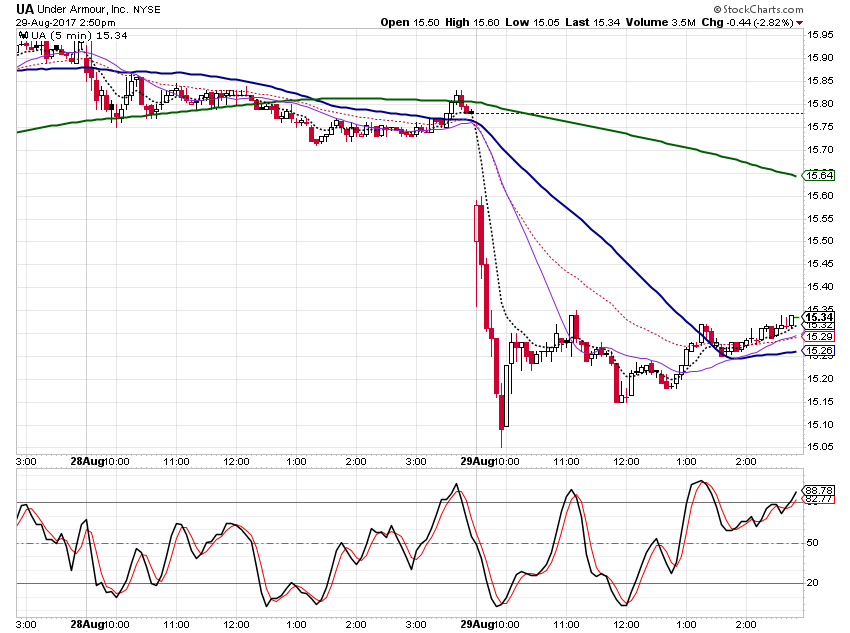Click the 15.10 price axis label

coord(820,424)
